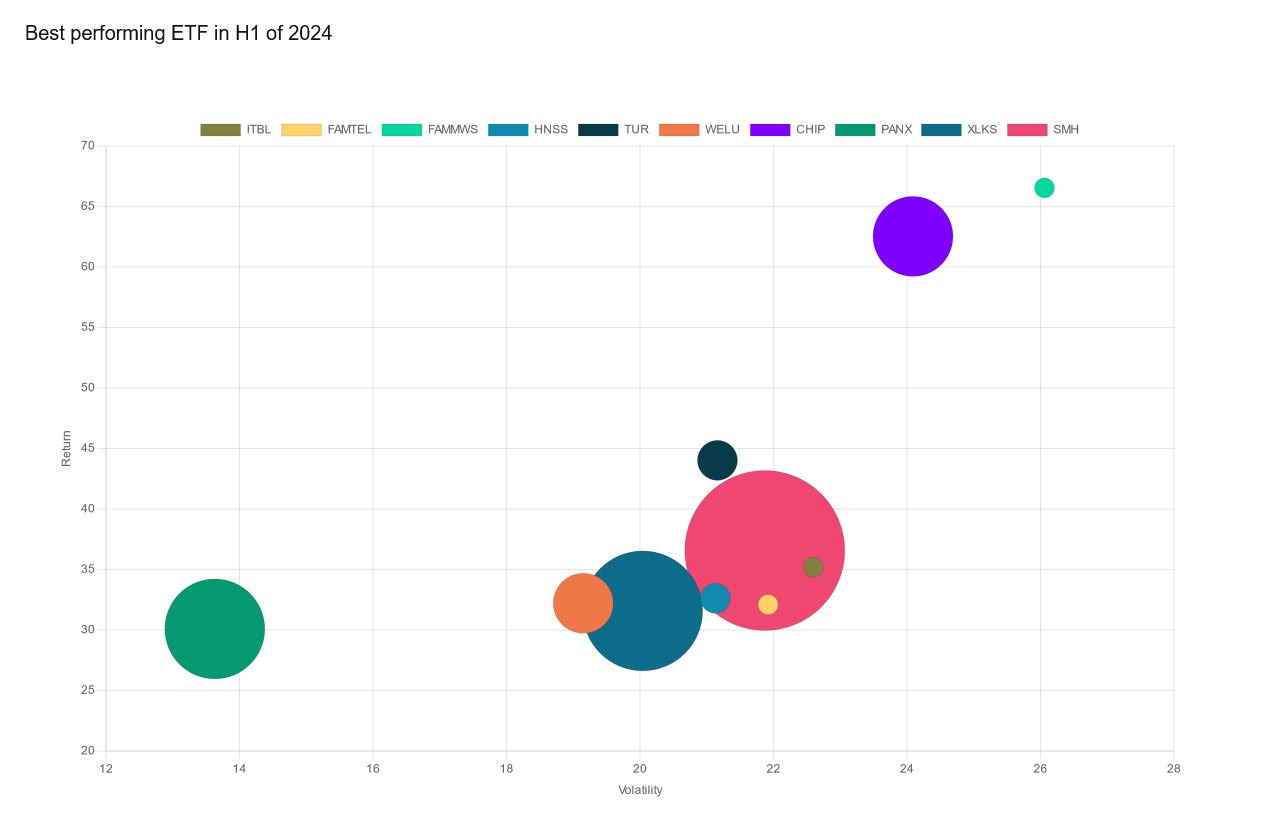Click the y-axis tick value 35
This screenshot has height=832, width=1280.
88,569
